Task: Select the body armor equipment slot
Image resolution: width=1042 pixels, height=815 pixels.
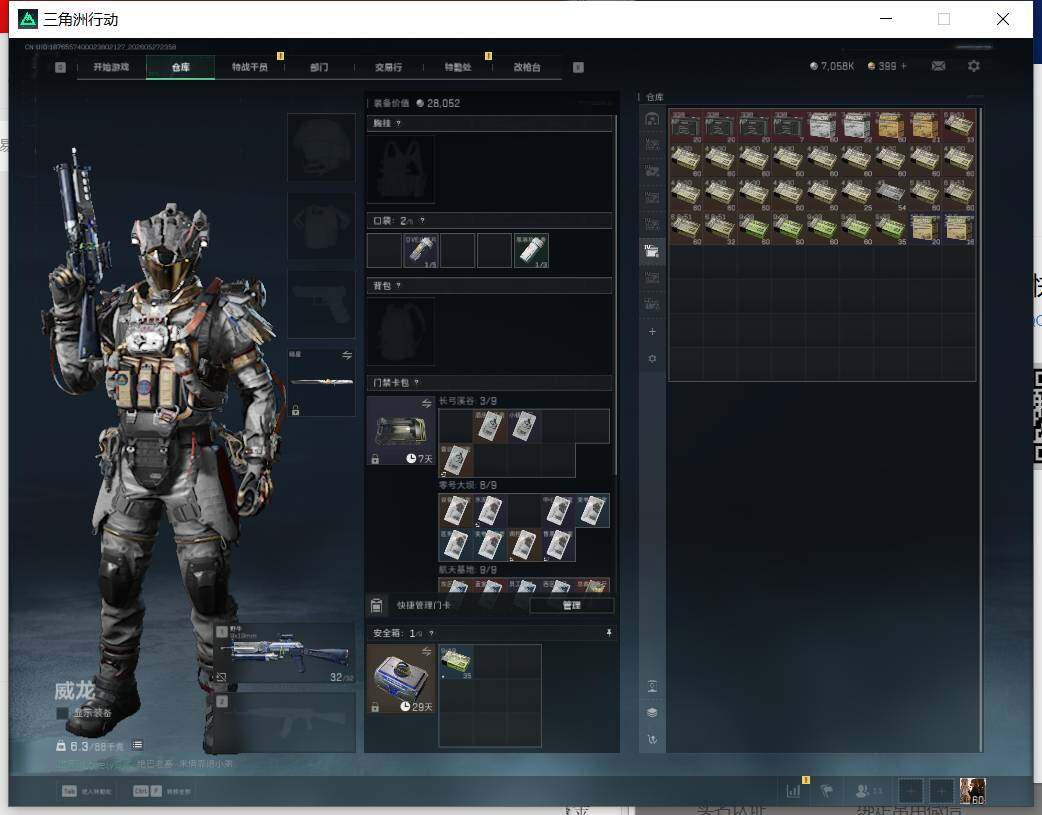Action: (321, 226)
